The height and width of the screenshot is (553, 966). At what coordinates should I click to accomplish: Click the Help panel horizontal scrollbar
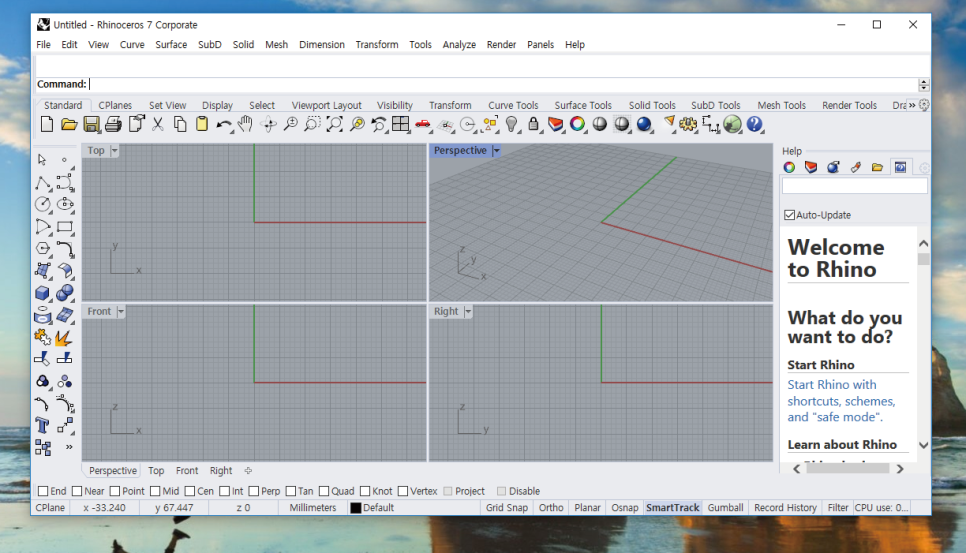848,469
